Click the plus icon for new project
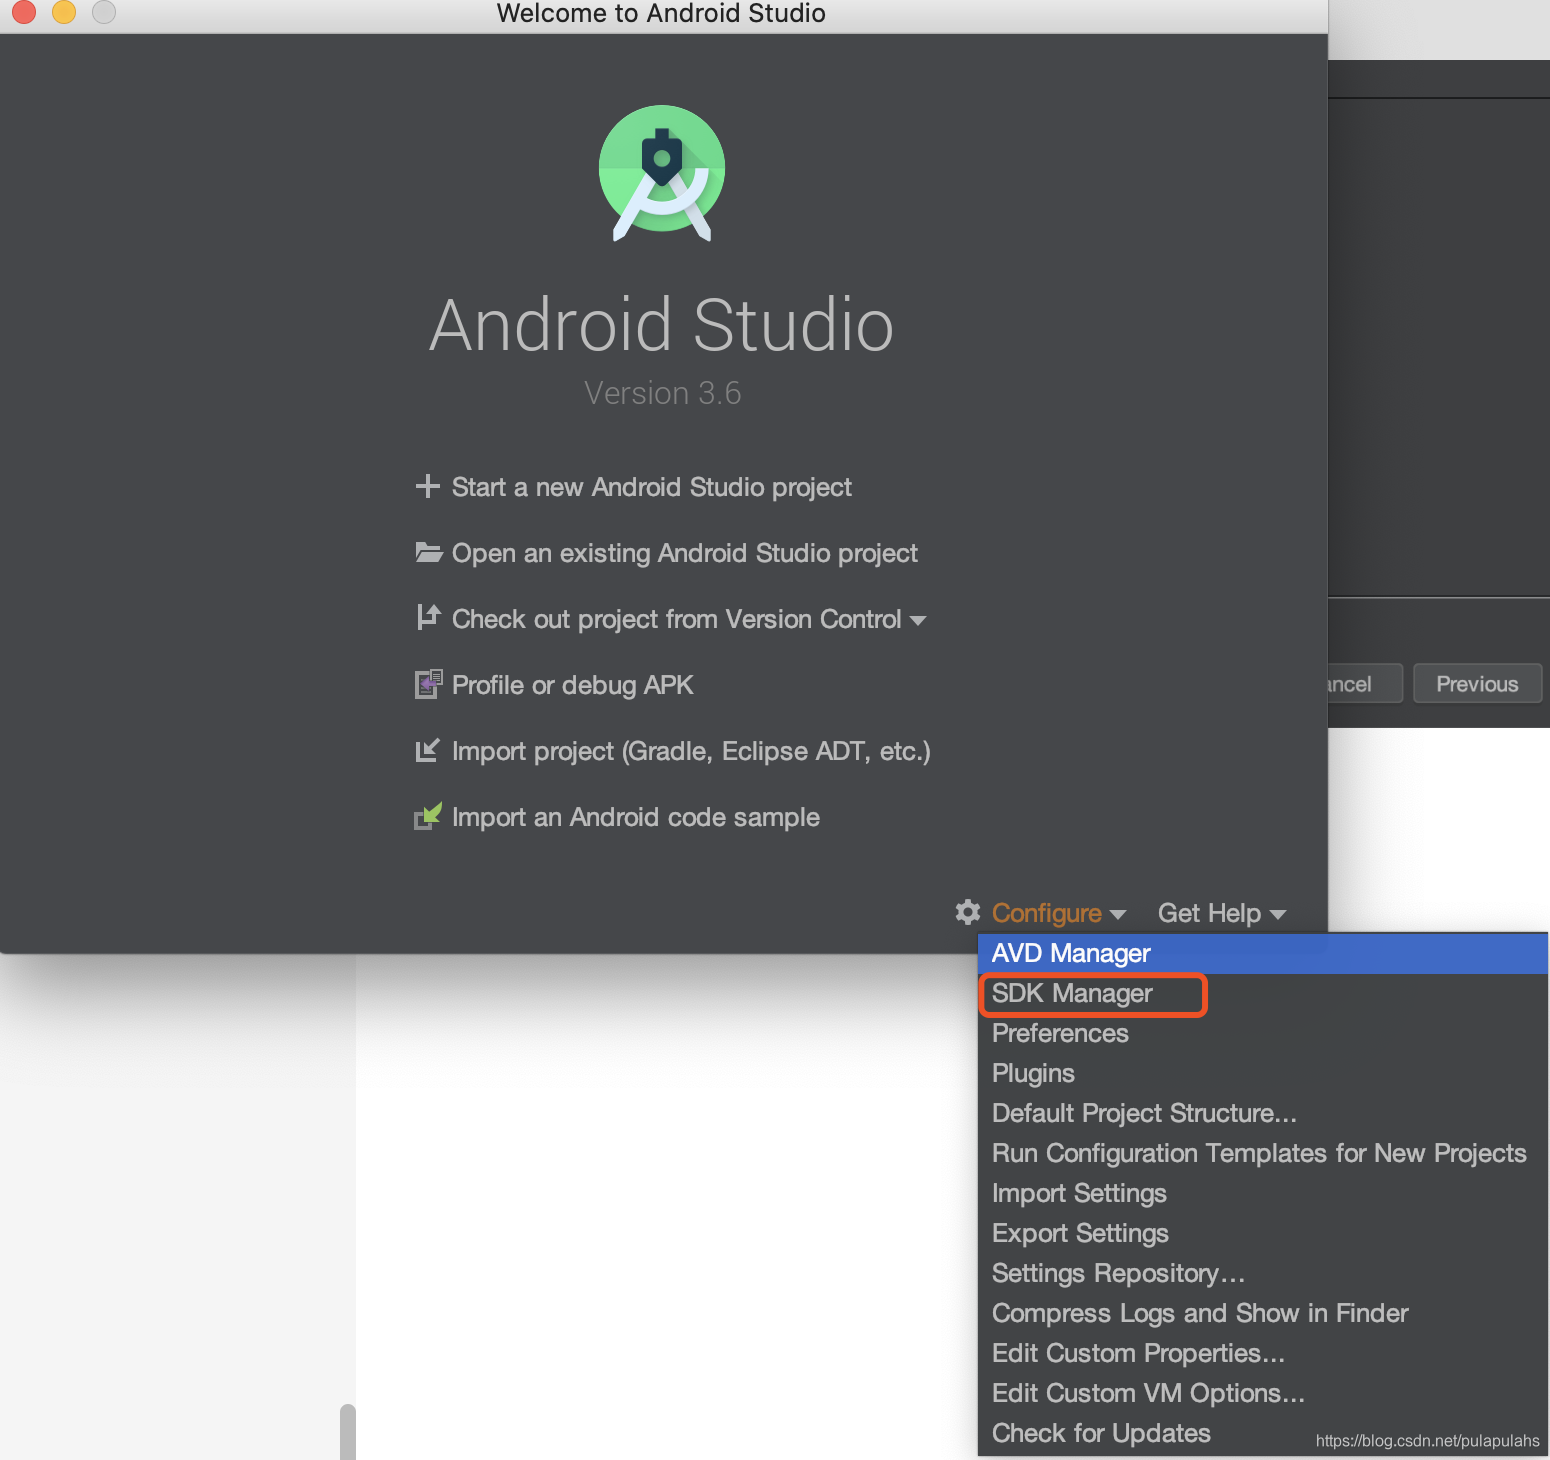This screenshot has height=1460, width=1550. point(428,486)
